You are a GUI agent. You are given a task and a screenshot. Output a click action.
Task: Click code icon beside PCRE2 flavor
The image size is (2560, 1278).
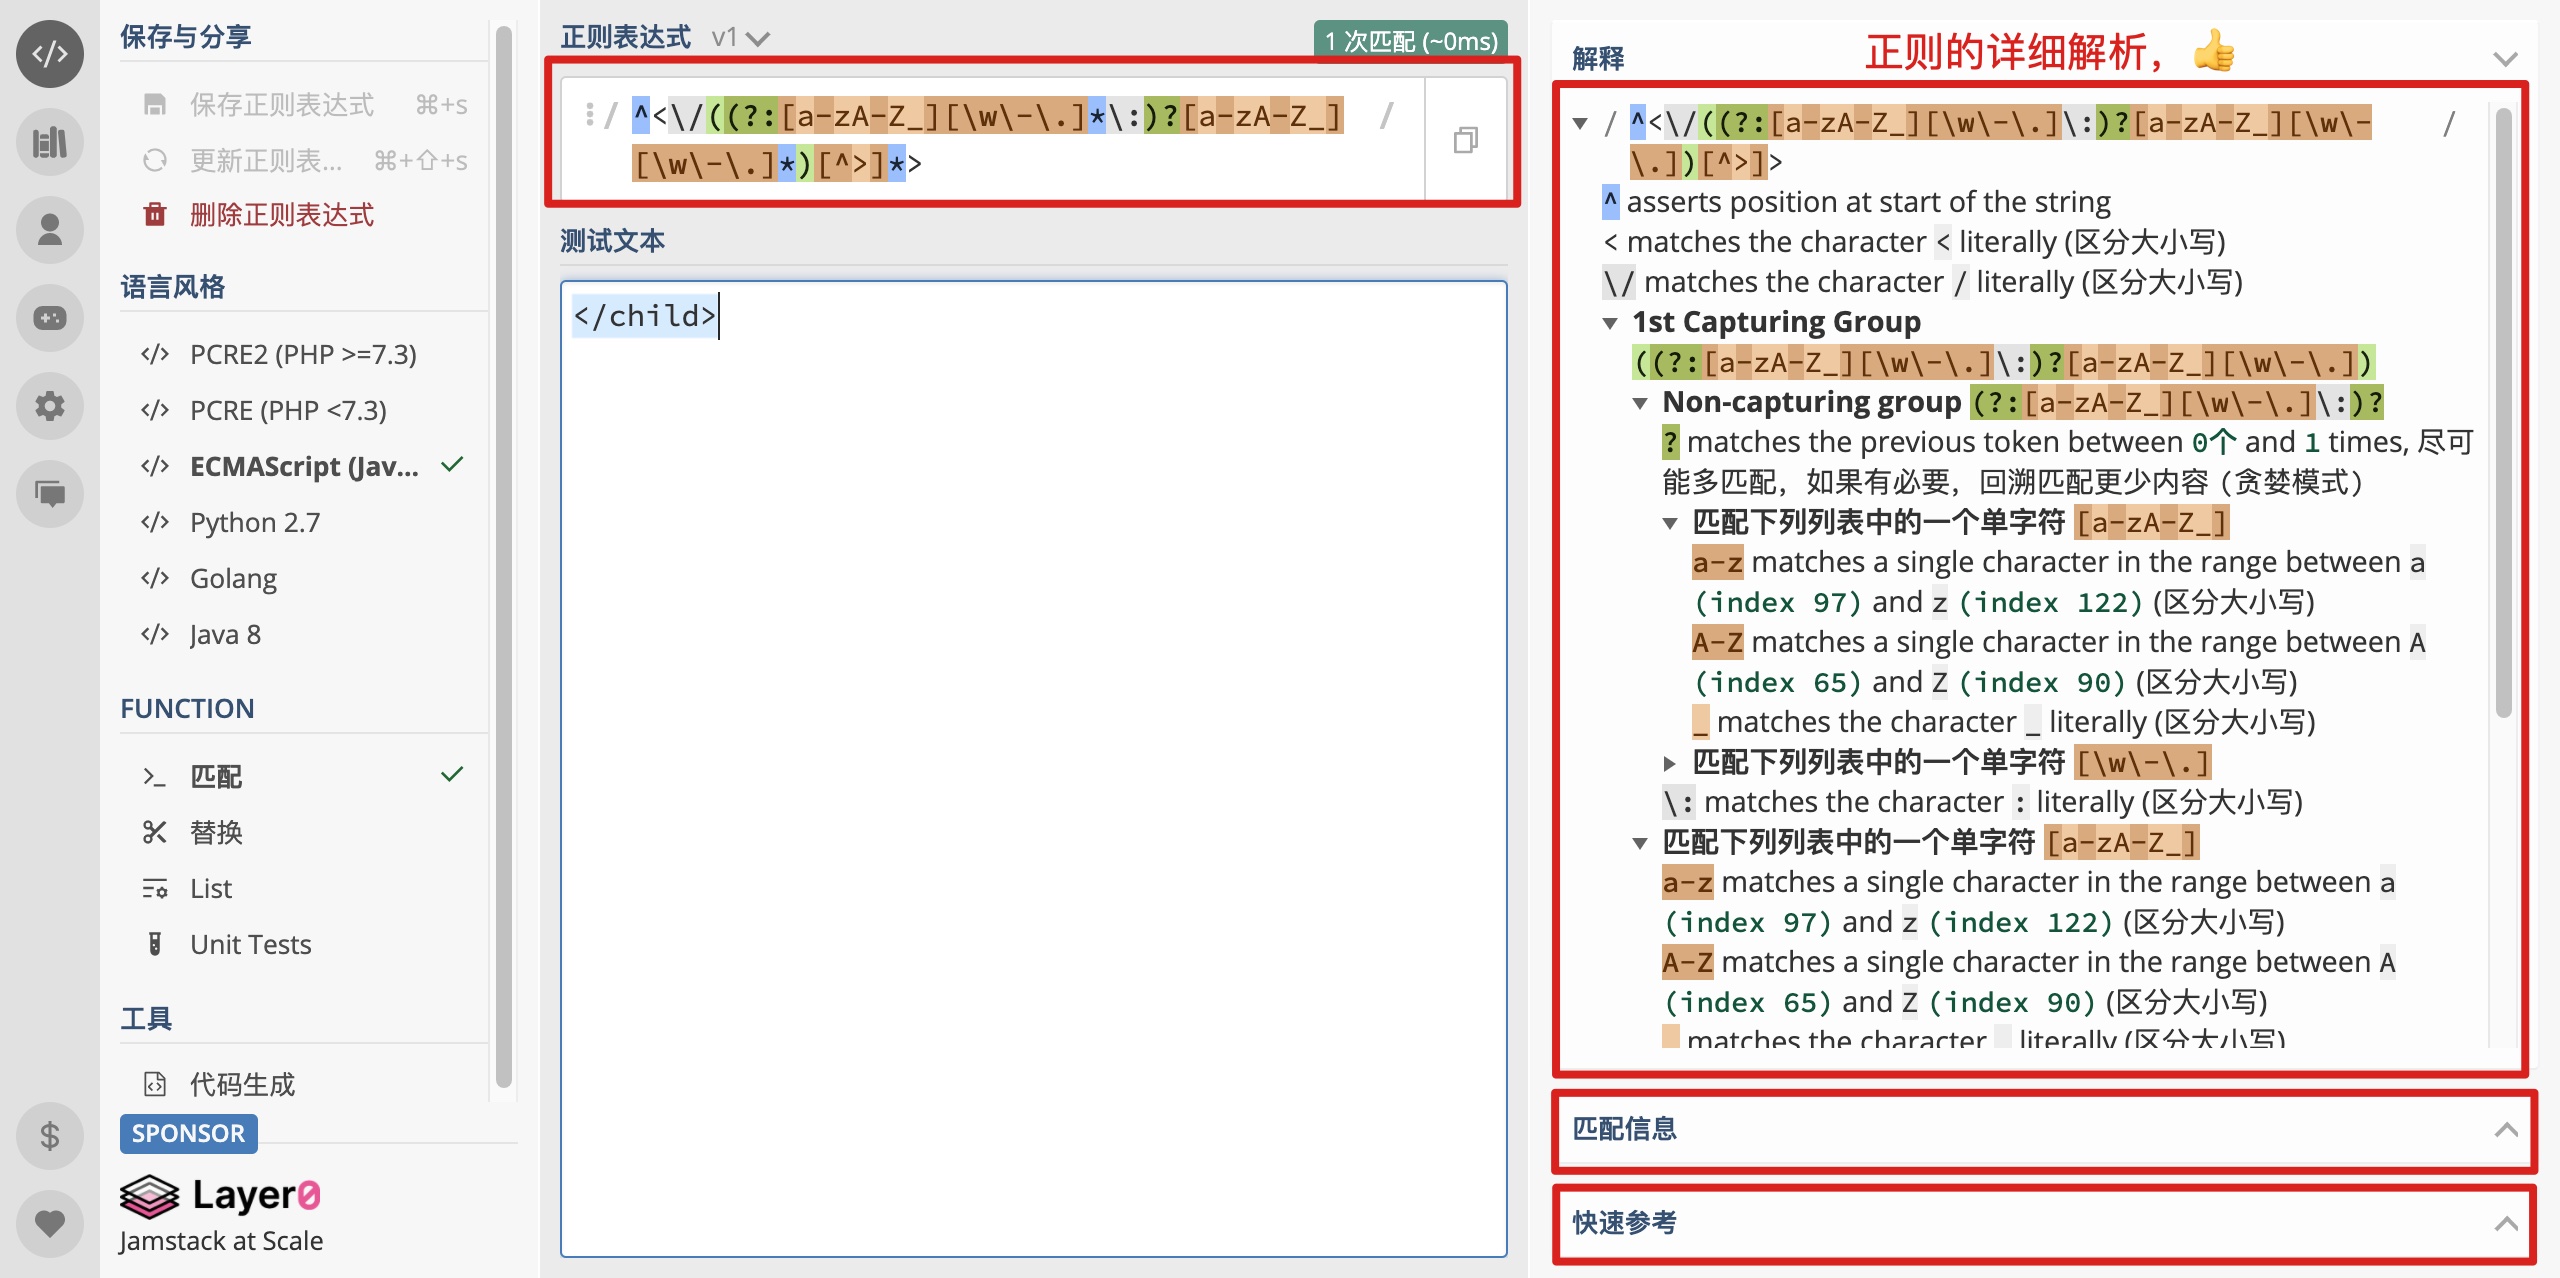tap(155, 354)
